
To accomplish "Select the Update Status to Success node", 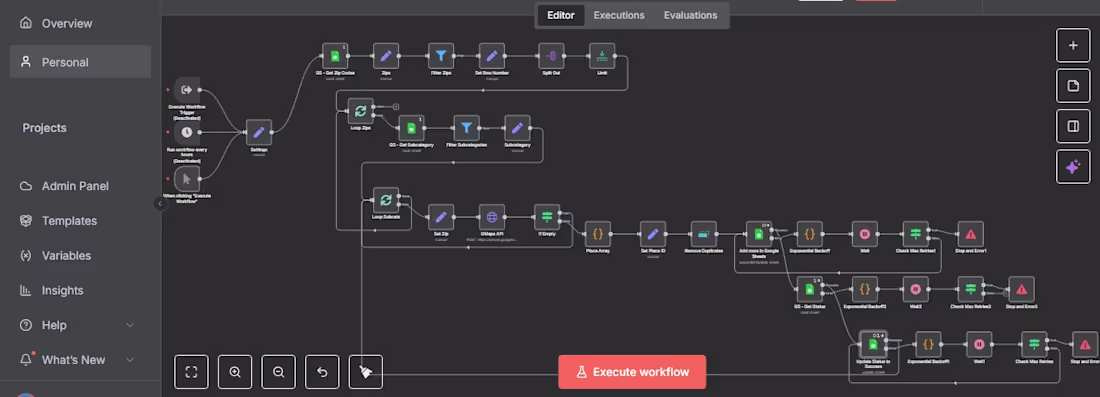I will coord(873,344).
